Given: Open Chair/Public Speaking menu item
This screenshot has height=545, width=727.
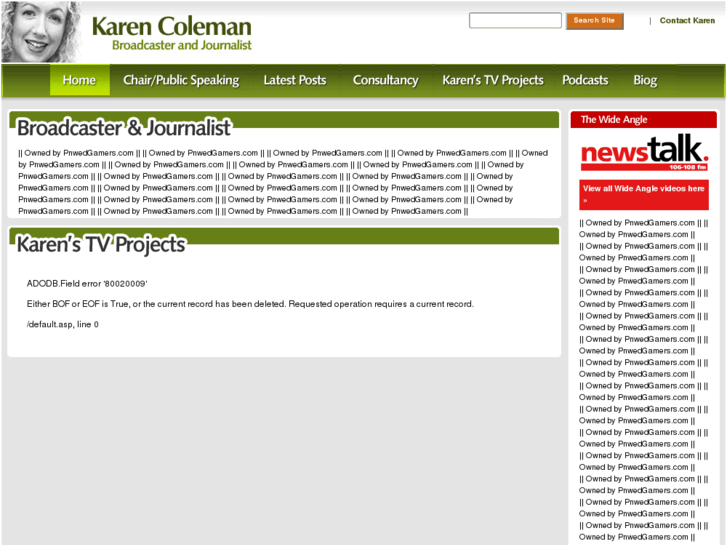Looking at the screenshot, I should tap(181, 80).
